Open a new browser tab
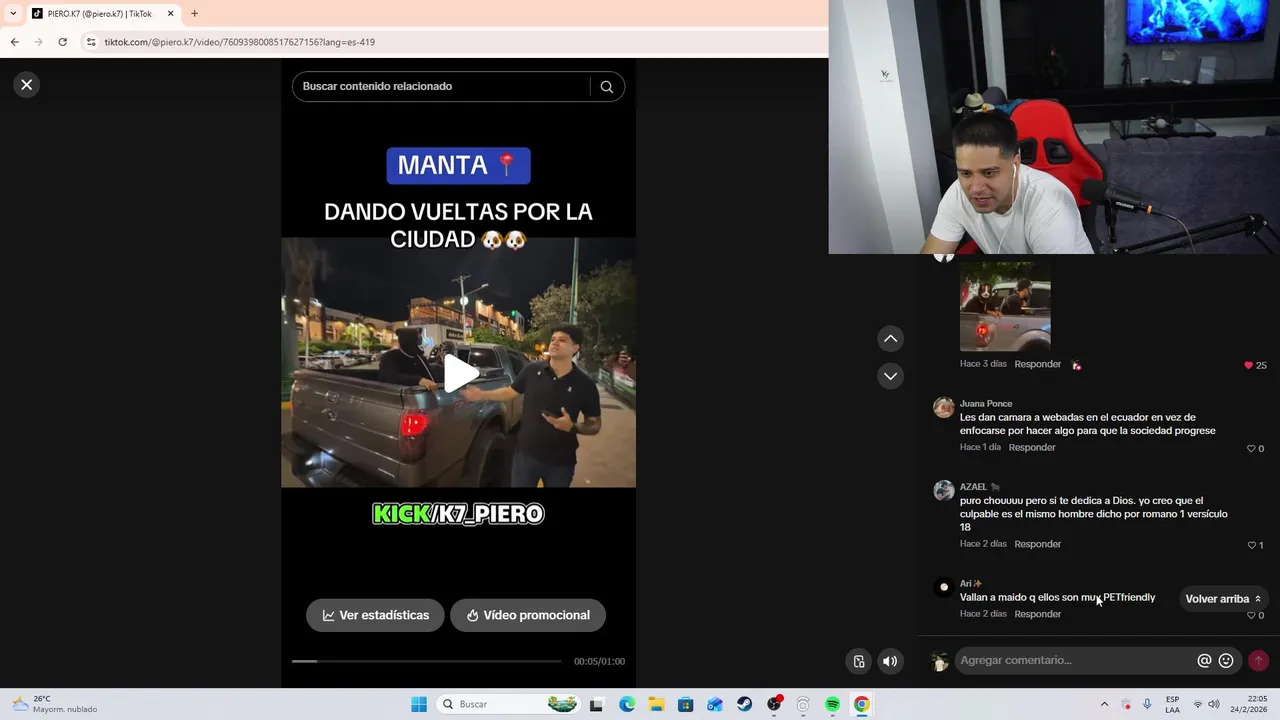Viewport: 1280px width, 720px height. point(194,14)
